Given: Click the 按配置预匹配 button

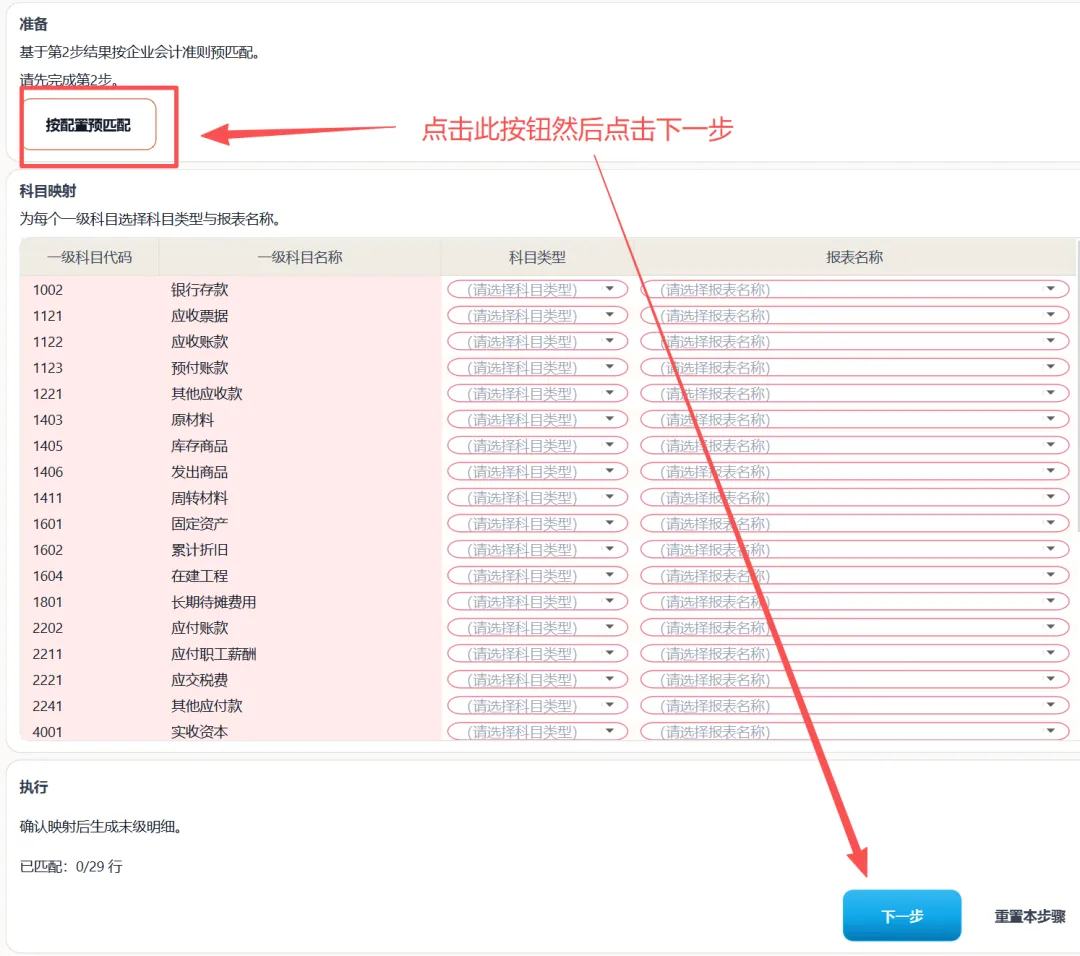Looking at the screenshot, I should point(89,125).
